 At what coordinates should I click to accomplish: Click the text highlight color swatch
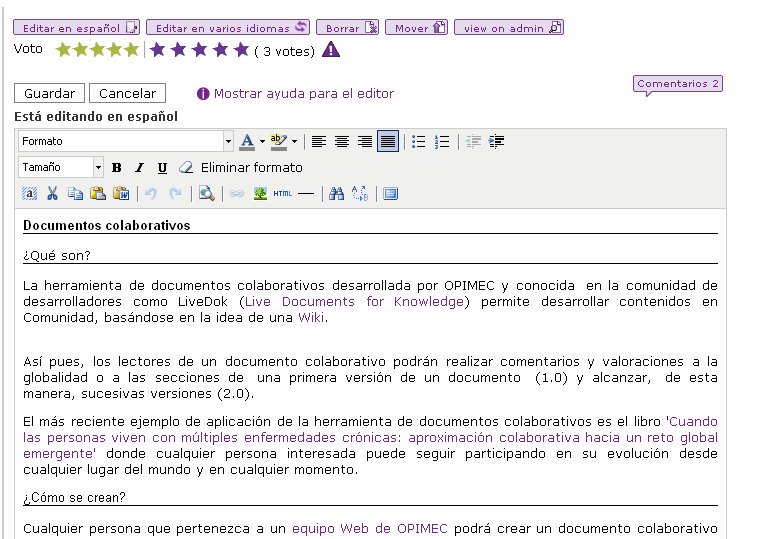pyautogui.click(x=277, y=141)
